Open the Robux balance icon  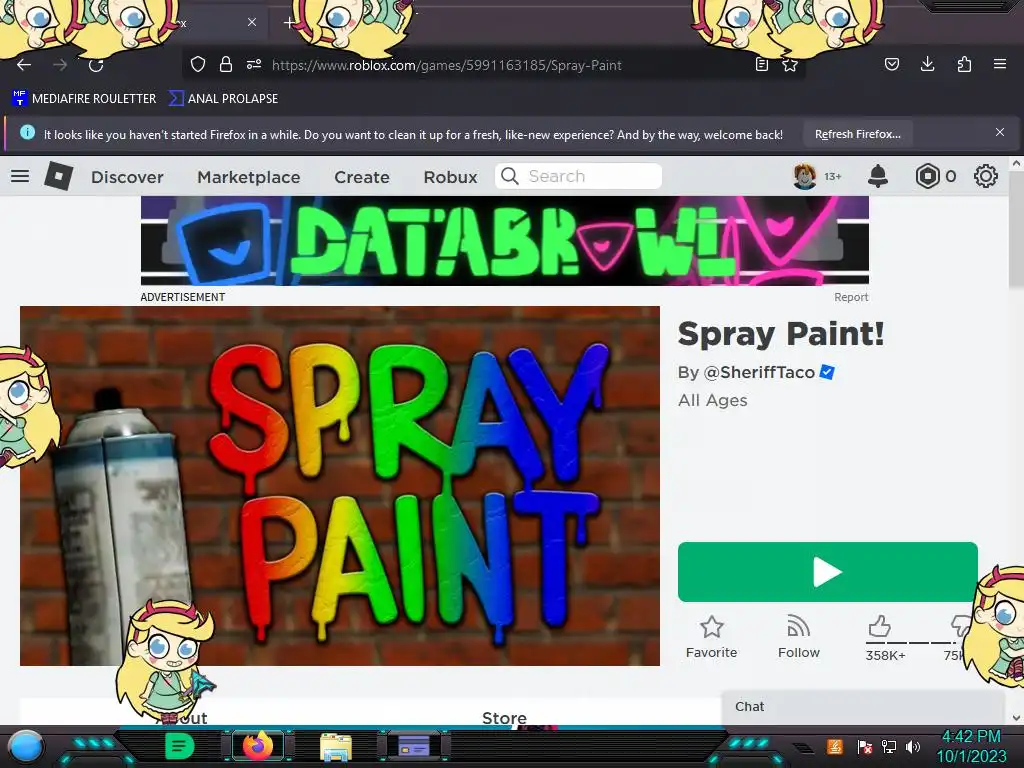click(927, 176)
